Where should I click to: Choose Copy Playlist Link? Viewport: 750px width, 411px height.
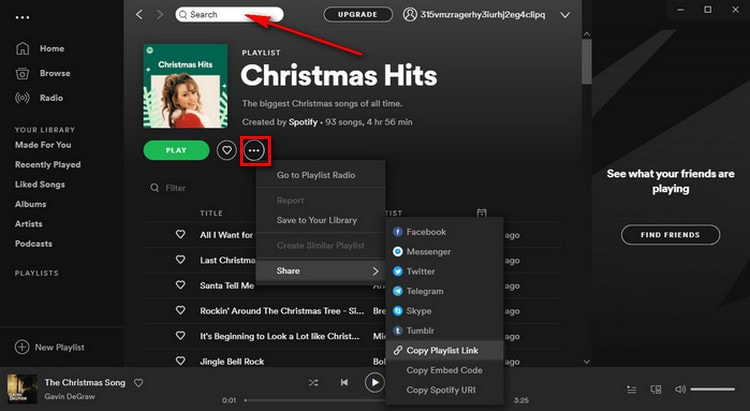pyautogui.click(x=444, y=350)
